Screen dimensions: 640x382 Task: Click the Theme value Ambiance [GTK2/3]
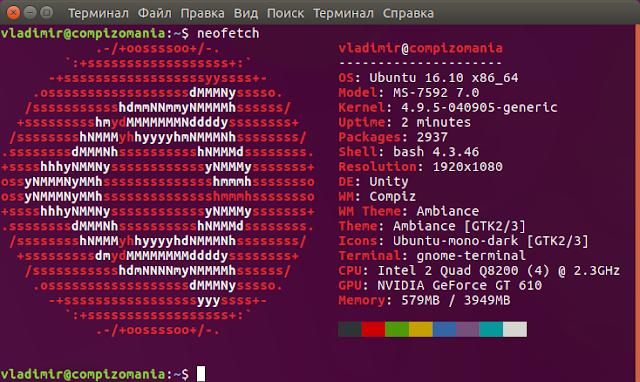click(460, 226)
